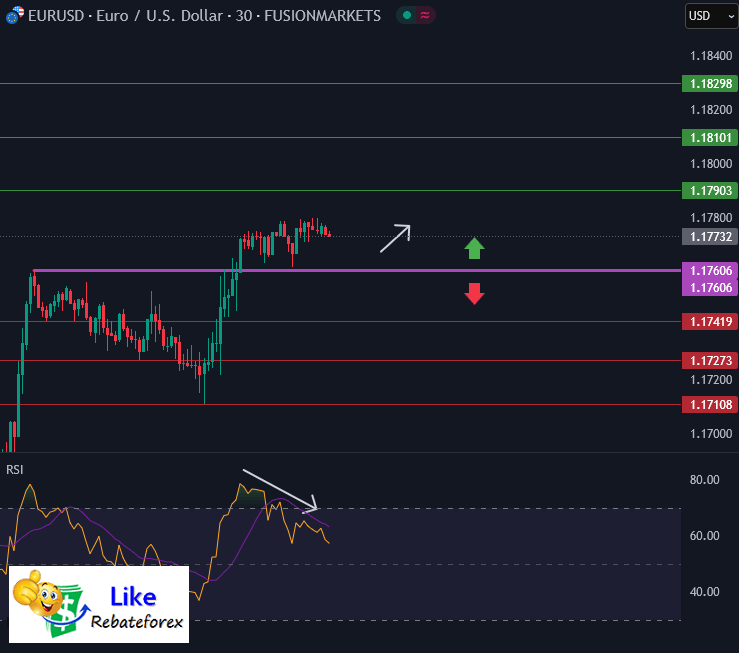The width and height of the screenshot is (739, 653).
Task: Click the 80.00 RSI scale value
Action: pyautogui.click(x=705, y=480)
